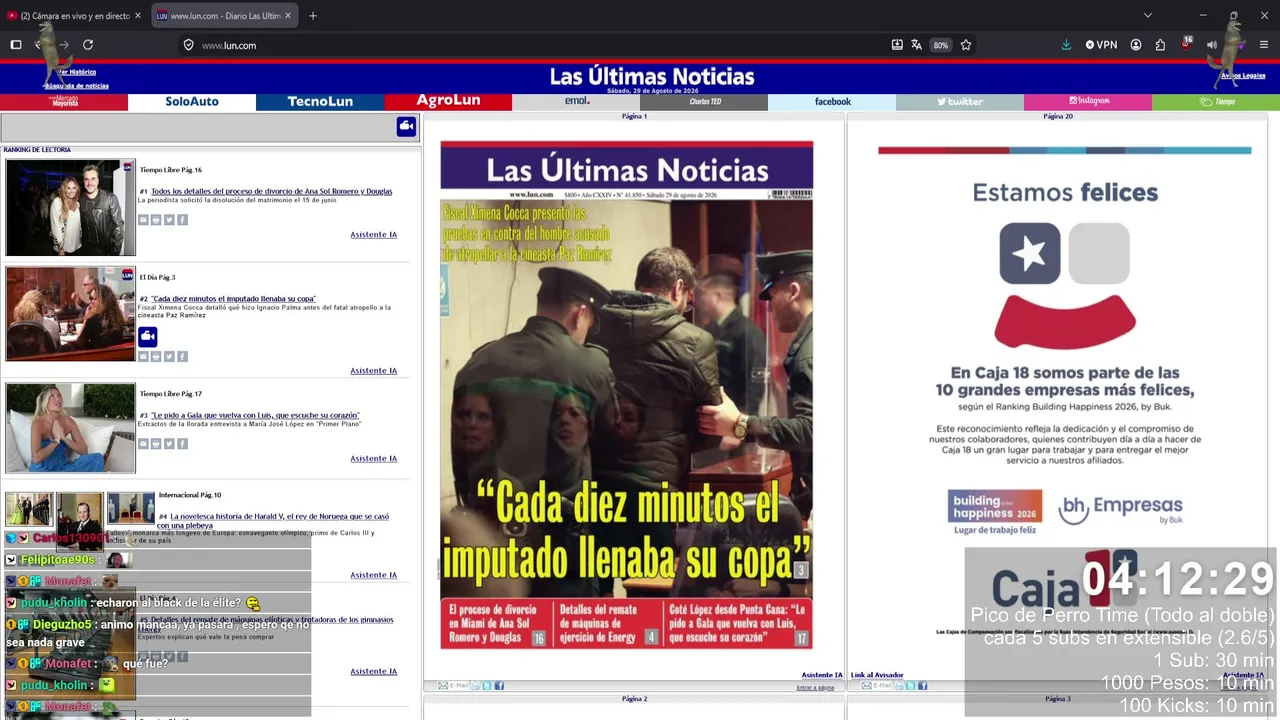
Task: Expand the list all tabs chevron
Action: [1148, 16]
